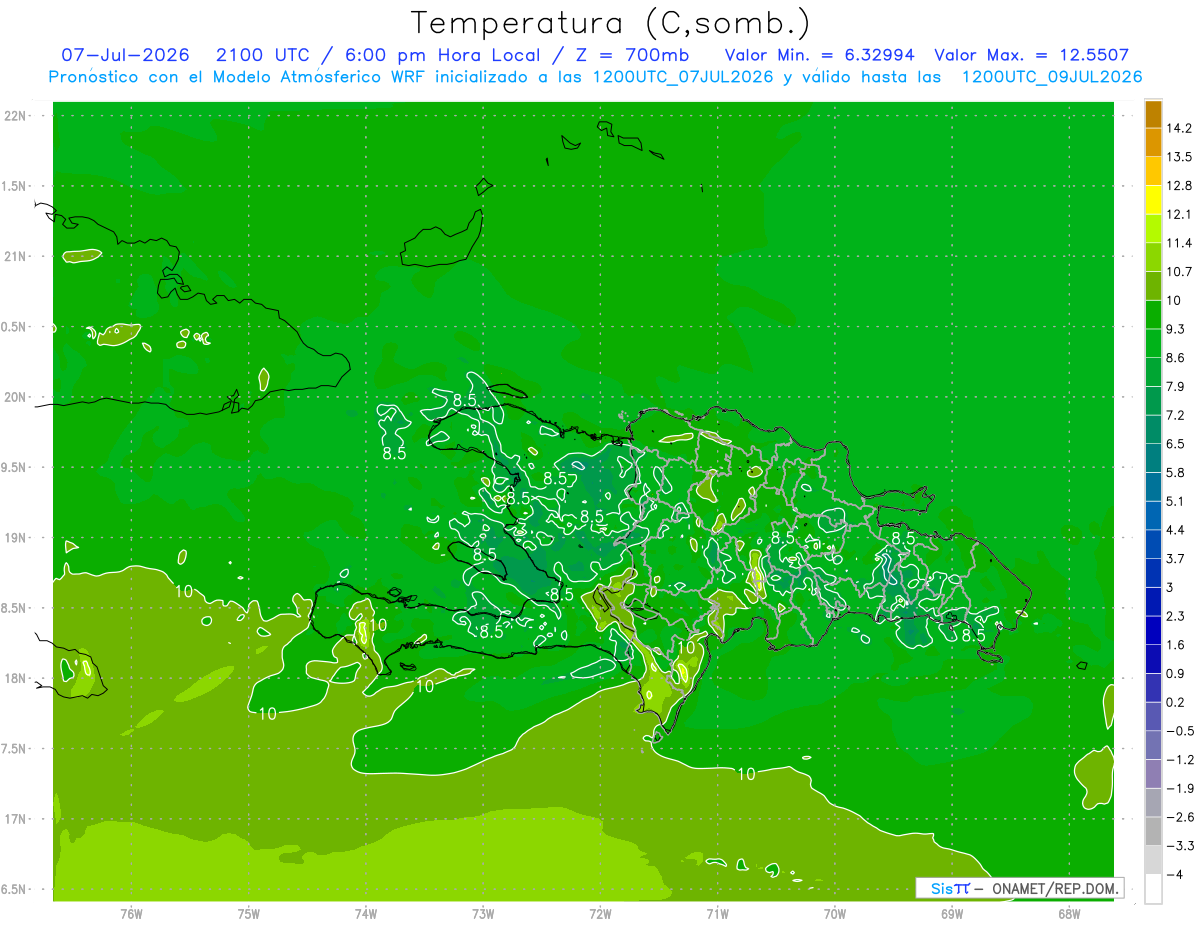Pick the white swatch below -4
This screenshot has width=1200, height=927.
[x=1153, y=889]
